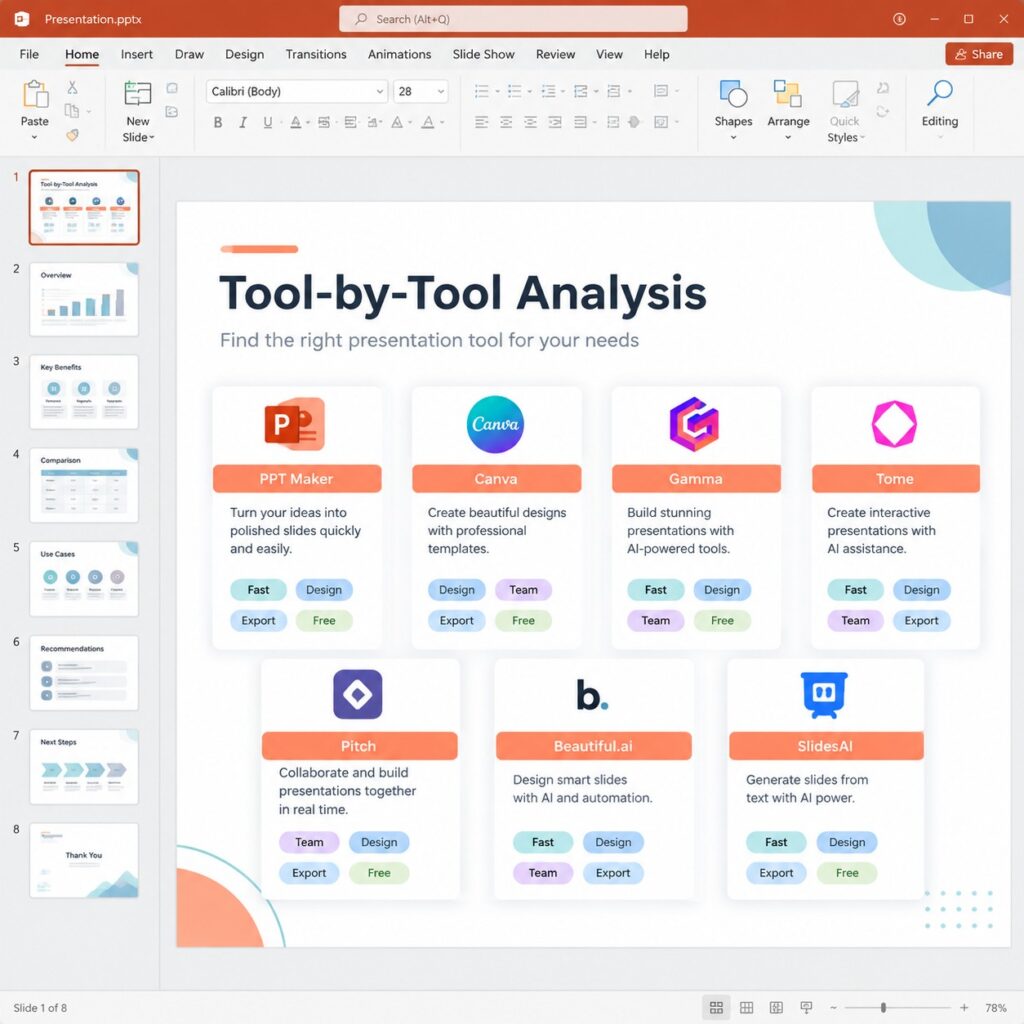Click the PPT Maker logo on slide
Image resolution: width=1024 pixels, height=1024 pixels.
pos(295,424)
